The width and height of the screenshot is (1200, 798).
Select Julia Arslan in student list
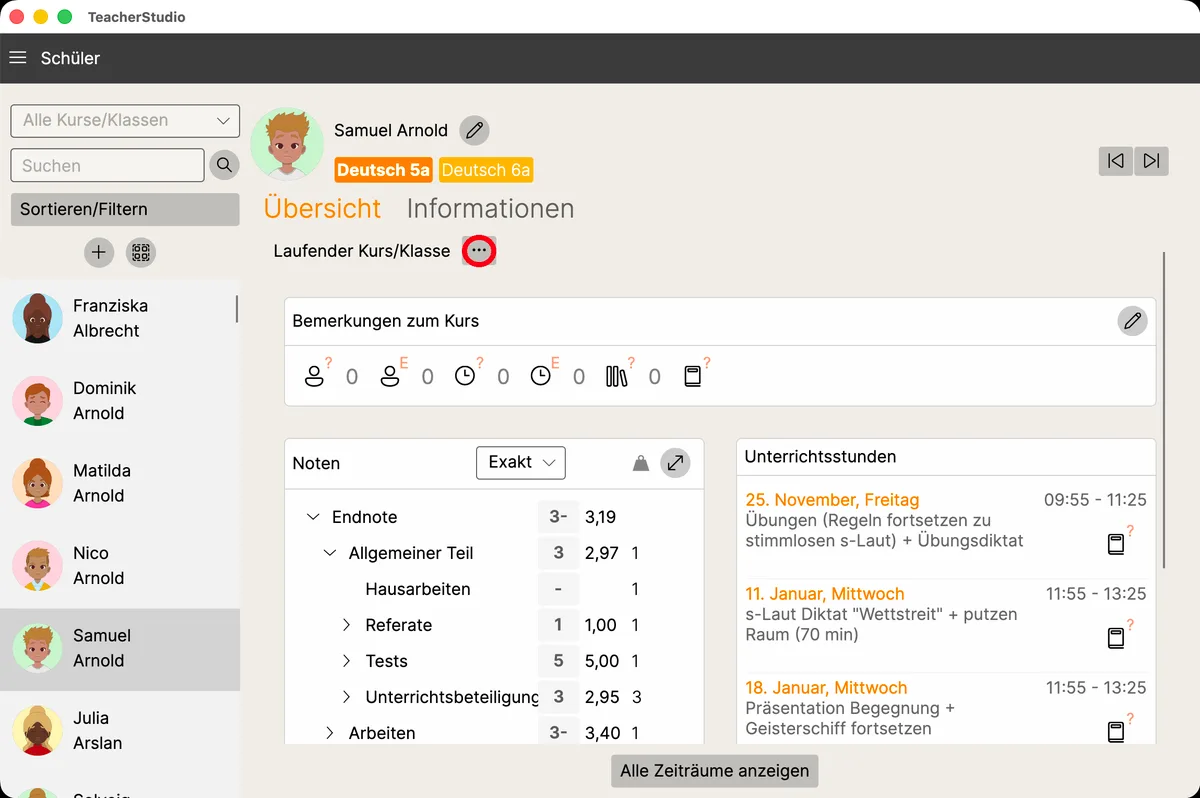(x=120, y=731)
